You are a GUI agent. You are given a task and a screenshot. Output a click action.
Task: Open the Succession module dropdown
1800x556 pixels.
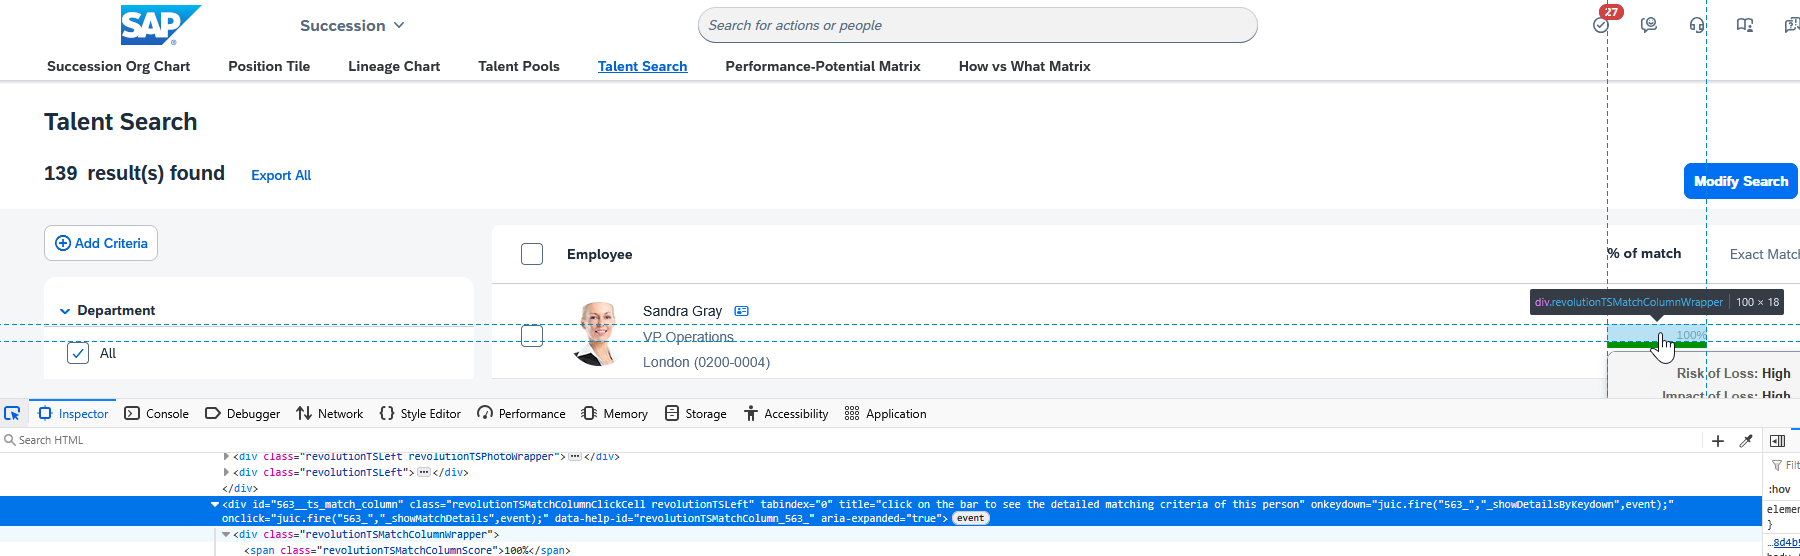click(352, 25)
